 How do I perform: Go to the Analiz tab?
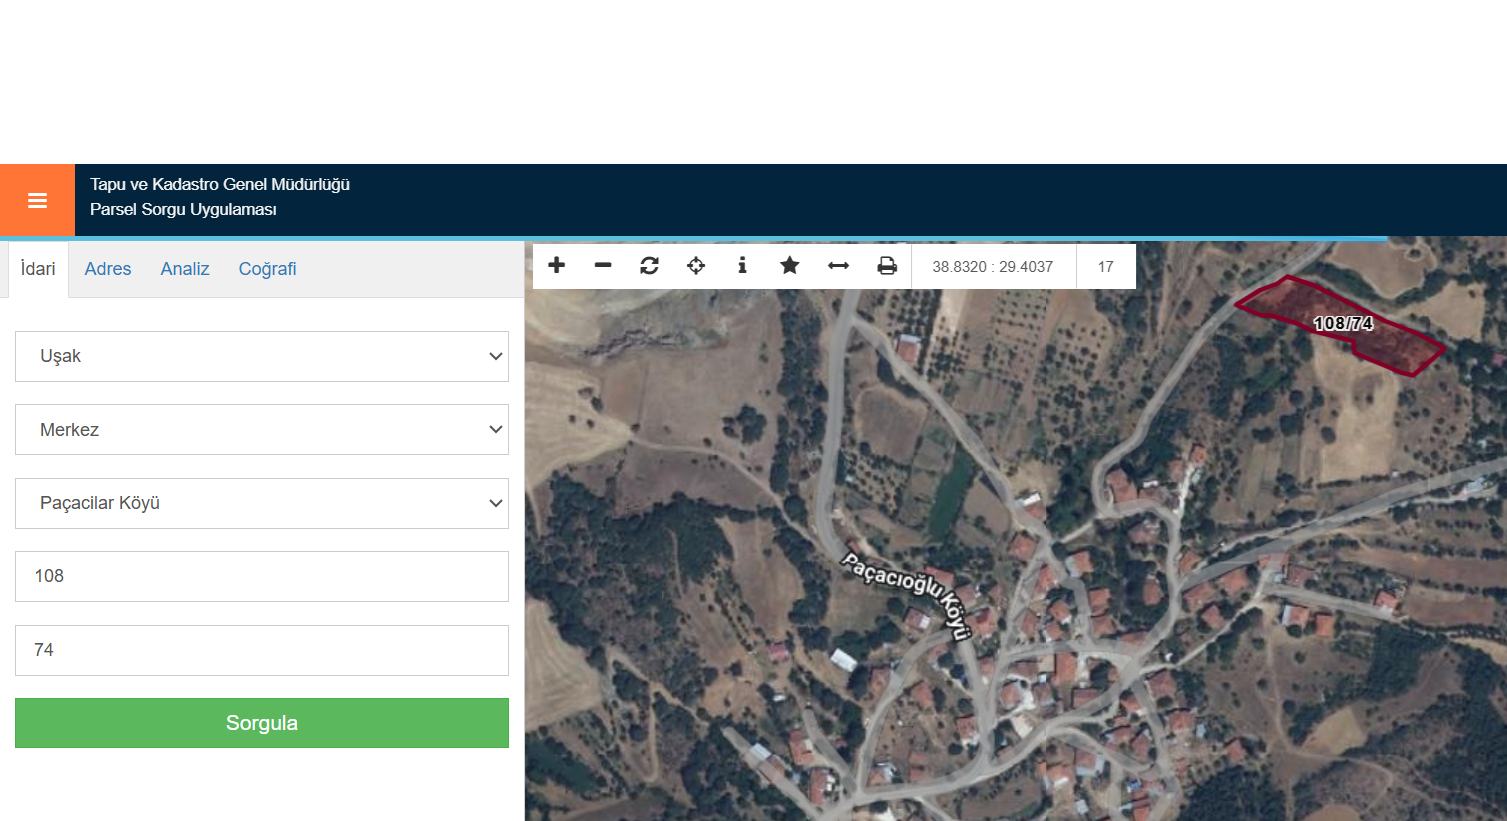click(x=185, y=269)
